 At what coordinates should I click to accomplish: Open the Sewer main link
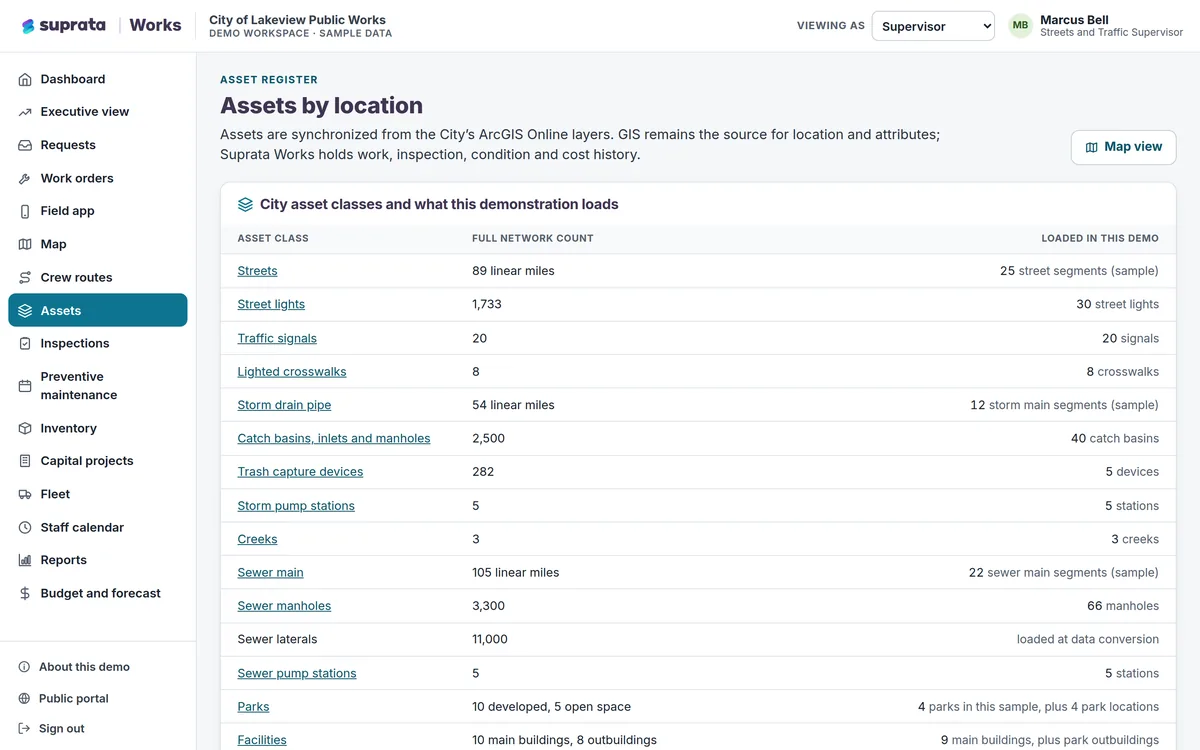click(270, 573)
